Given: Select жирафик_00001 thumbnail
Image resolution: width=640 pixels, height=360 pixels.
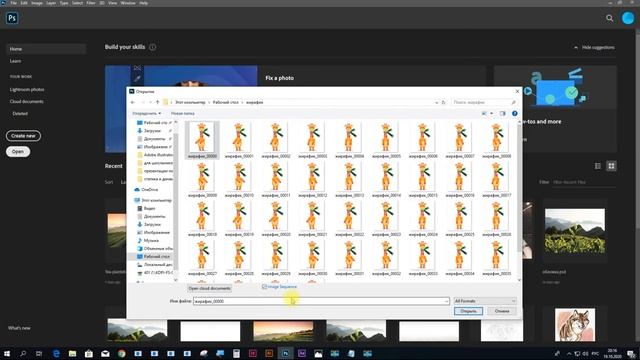Looking at the screenshot, I should pyautogui.click(x=239, y=140).
